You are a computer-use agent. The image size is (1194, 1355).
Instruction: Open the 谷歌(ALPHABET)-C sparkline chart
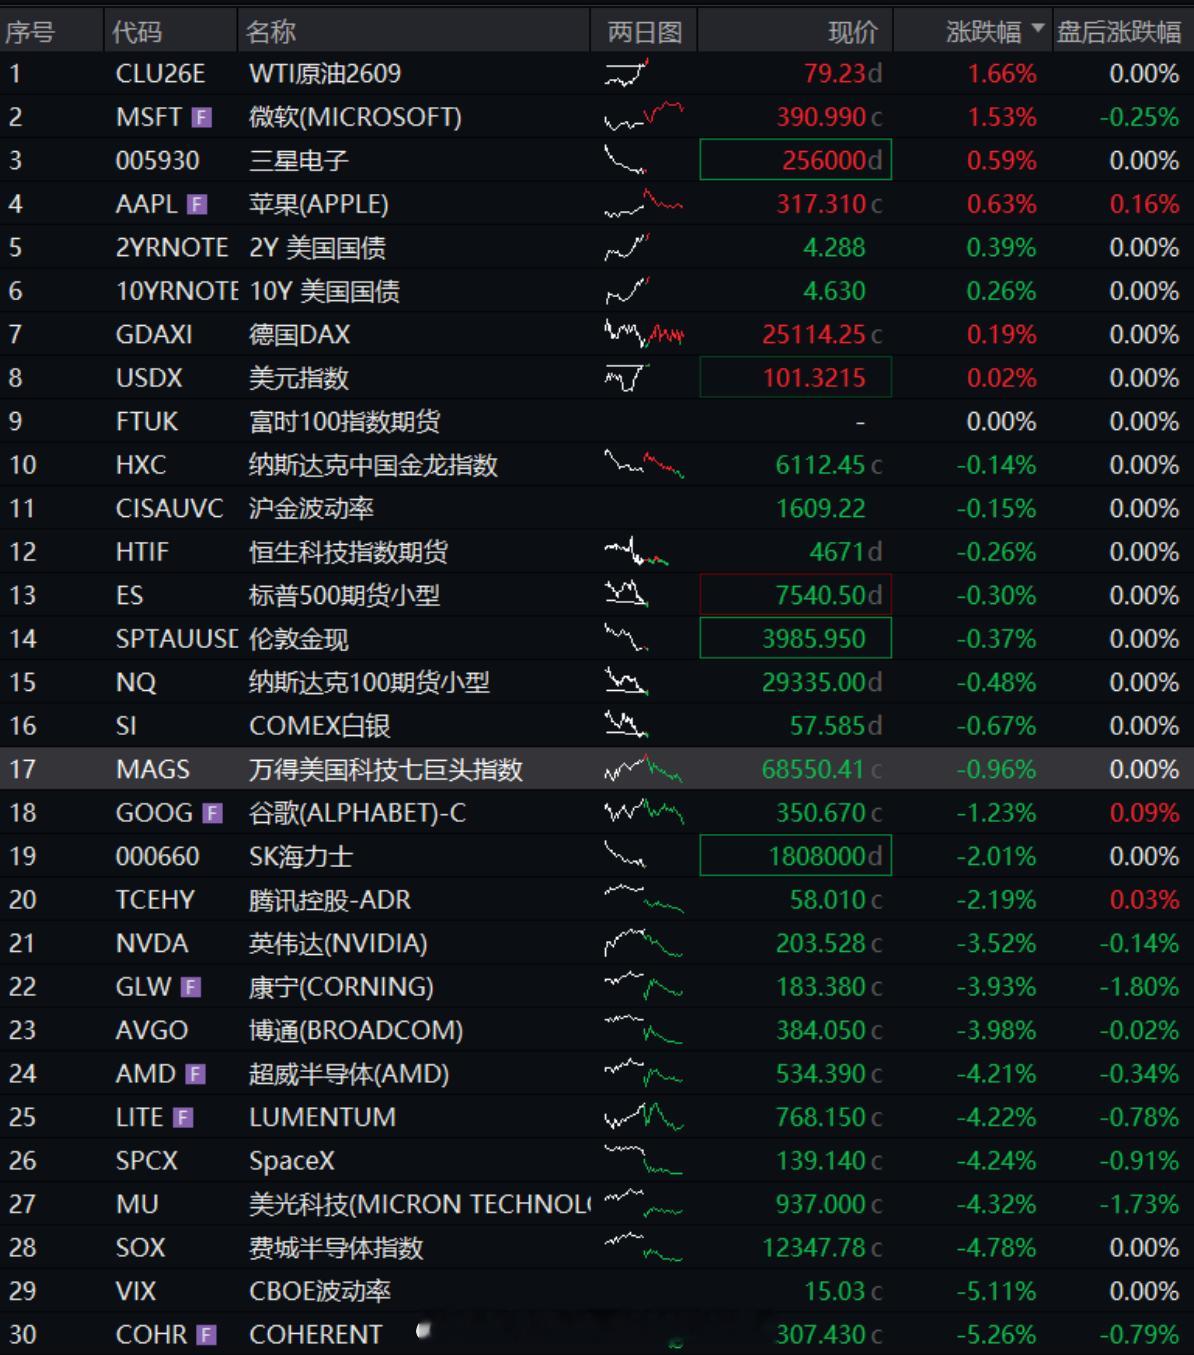click(644, 812)
